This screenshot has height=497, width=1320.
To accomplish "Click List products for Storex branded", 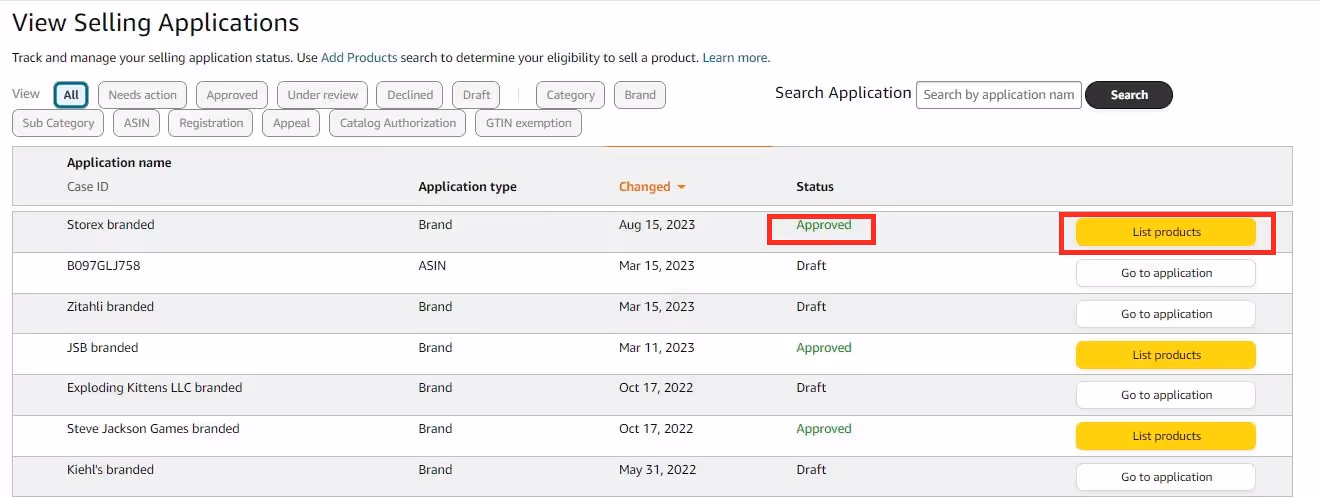I will click(1166, 232).
